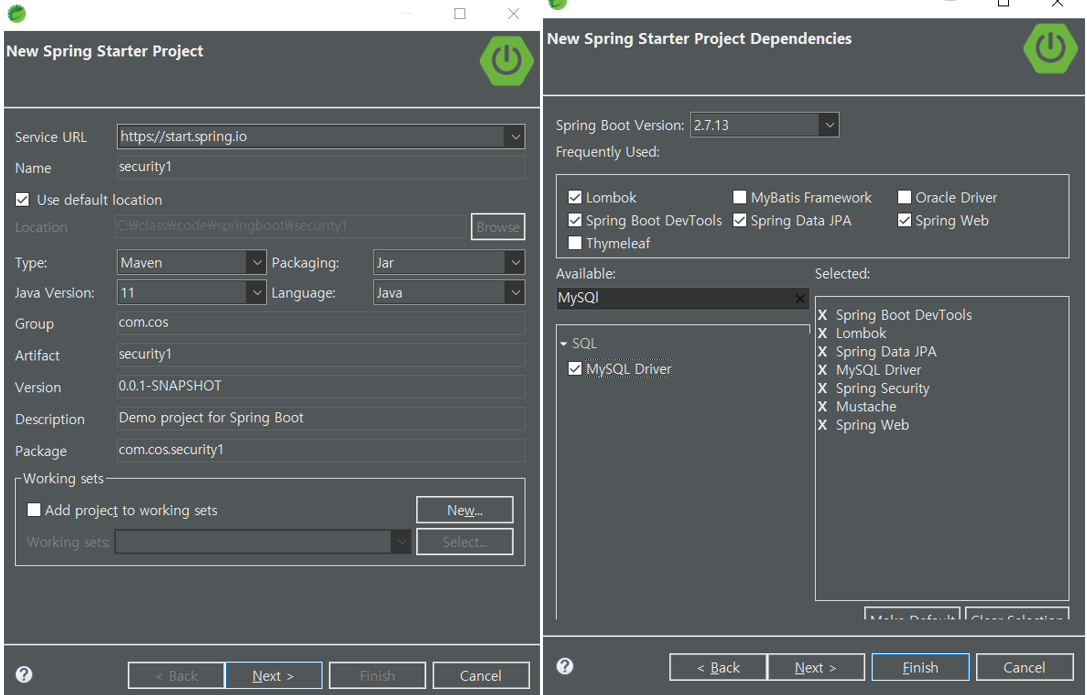This screenshot has height=695, width=1087.
Task: Click the Name field containing security1
Action: pos(320,167)
